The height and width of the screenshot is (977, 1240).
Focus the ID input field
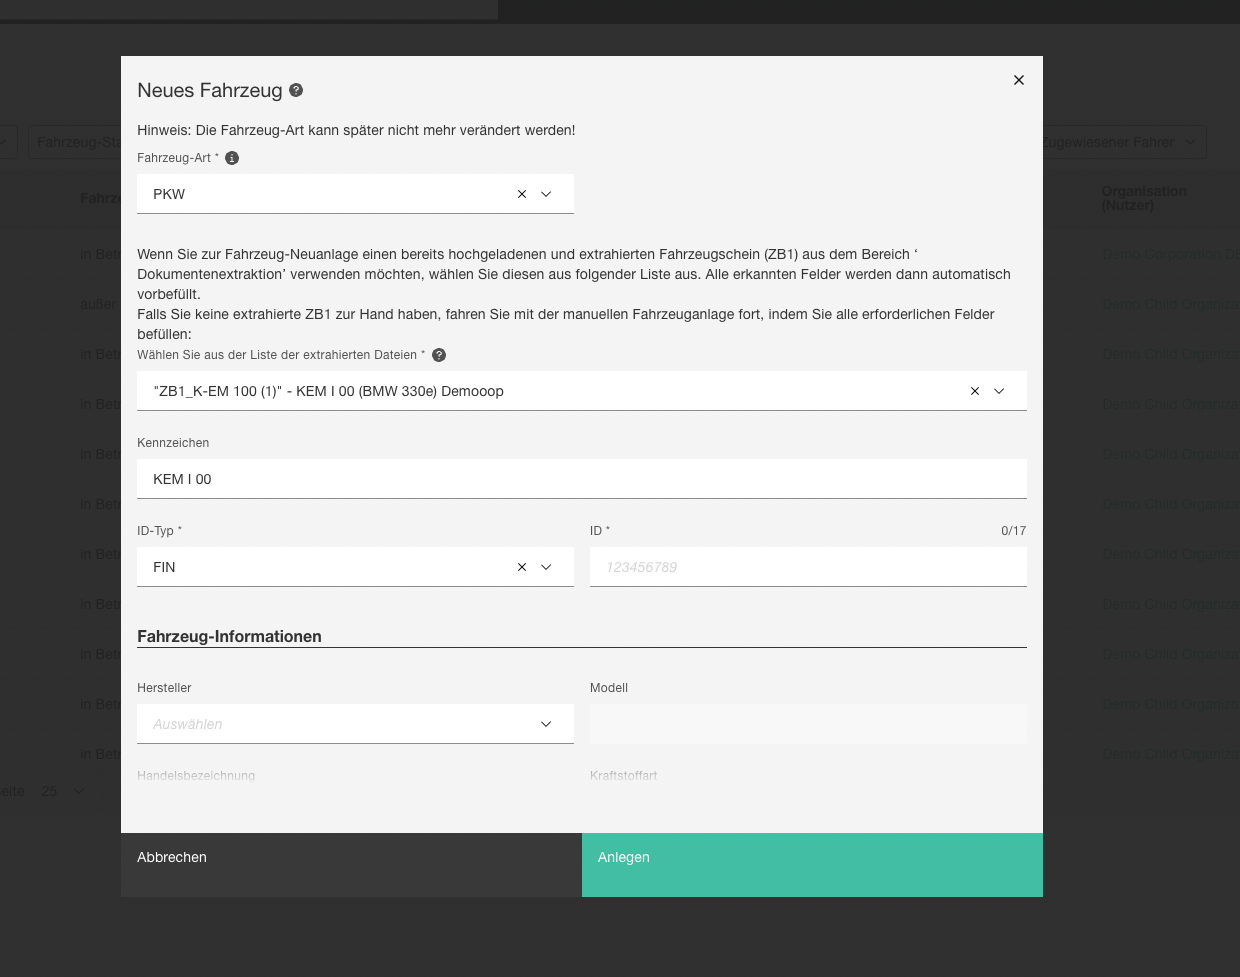pos(808,567)
